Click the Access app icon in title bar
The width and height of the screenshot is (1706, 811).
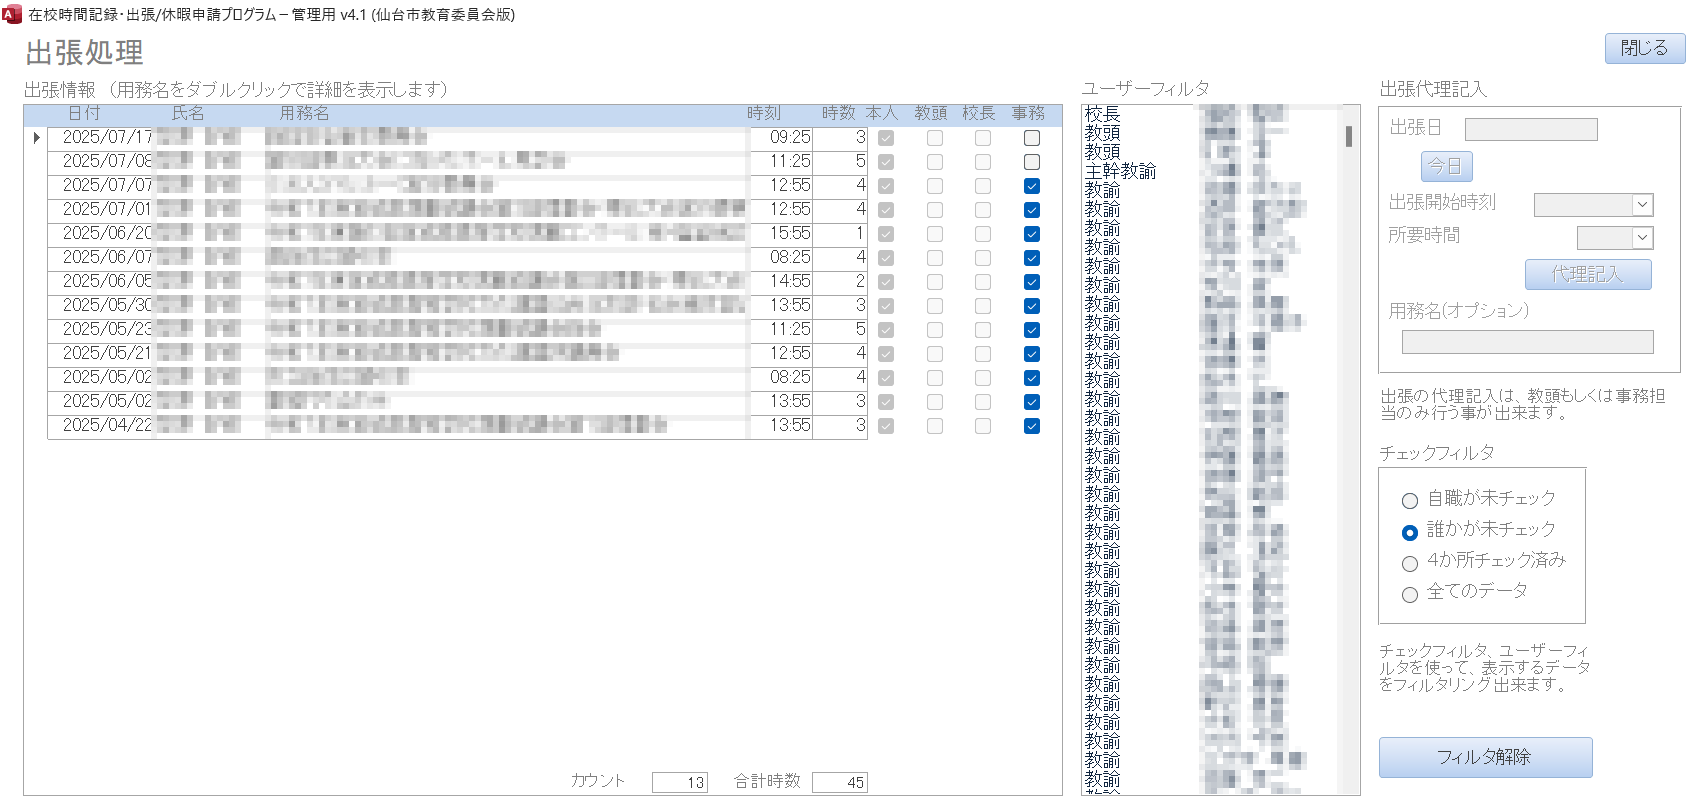(12, 14)
